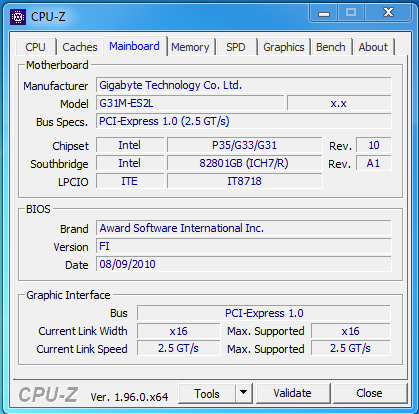The image size is (419, 414).
Task: Open the Tools dropdown arrow
Action: coord(244,393)
